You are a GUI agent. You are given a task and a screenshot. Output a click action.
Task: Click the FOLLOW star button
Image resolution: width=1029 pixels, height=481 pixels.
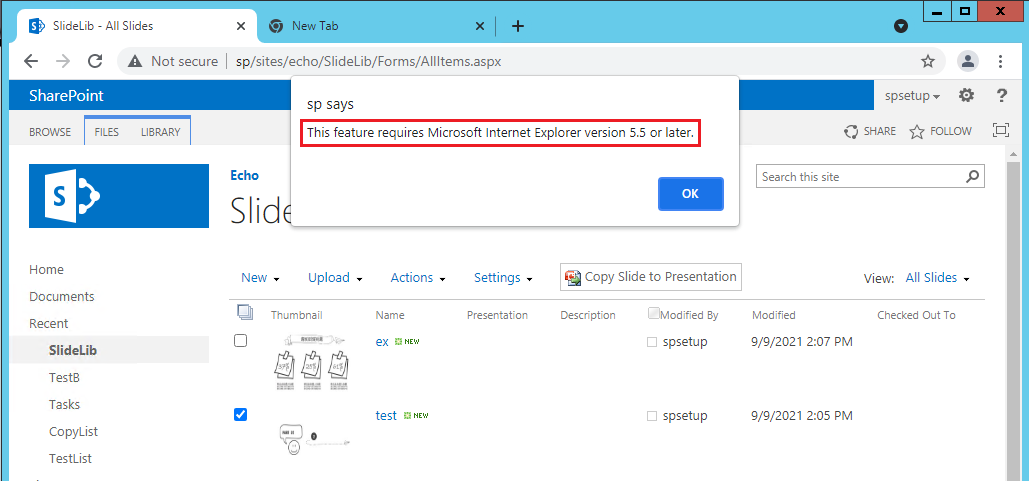click(940, 131)
